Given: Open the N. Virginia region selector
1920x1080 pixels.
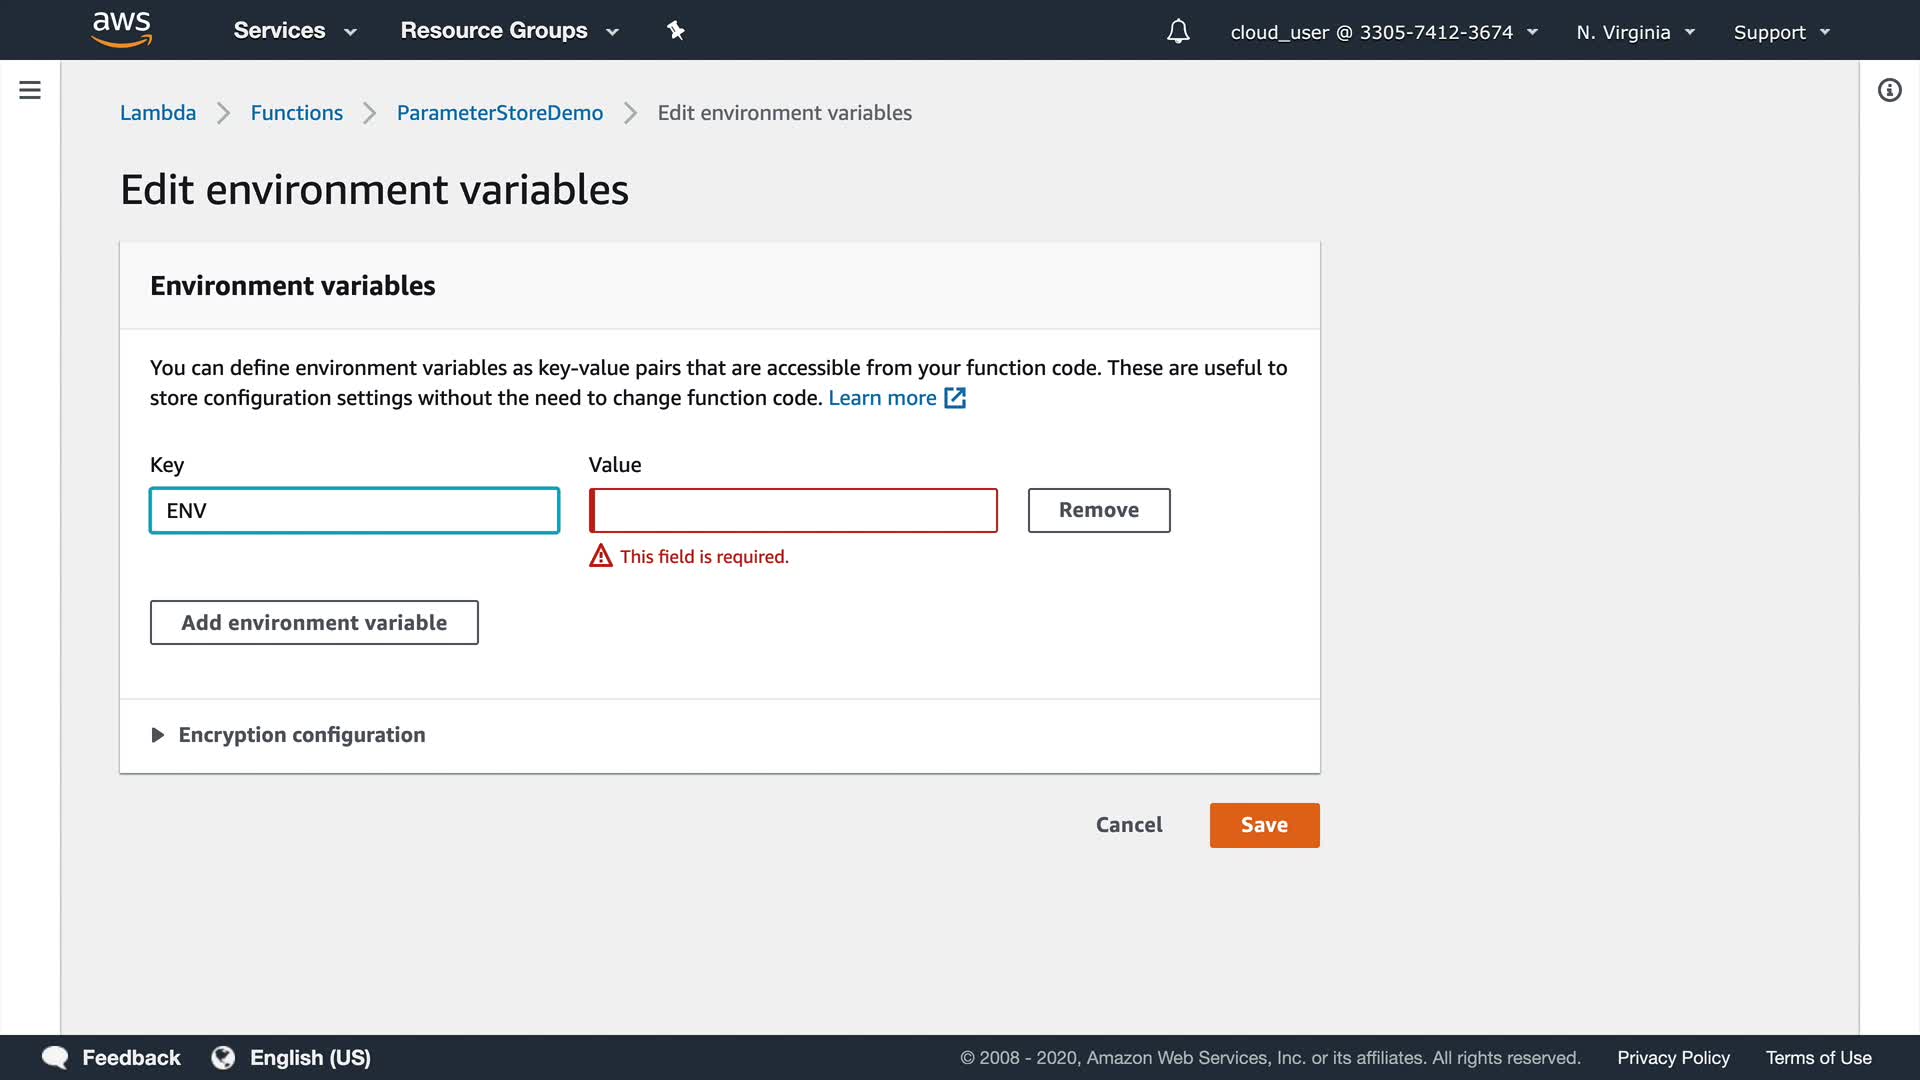Looking at the screenshot, I should 1635,32.
